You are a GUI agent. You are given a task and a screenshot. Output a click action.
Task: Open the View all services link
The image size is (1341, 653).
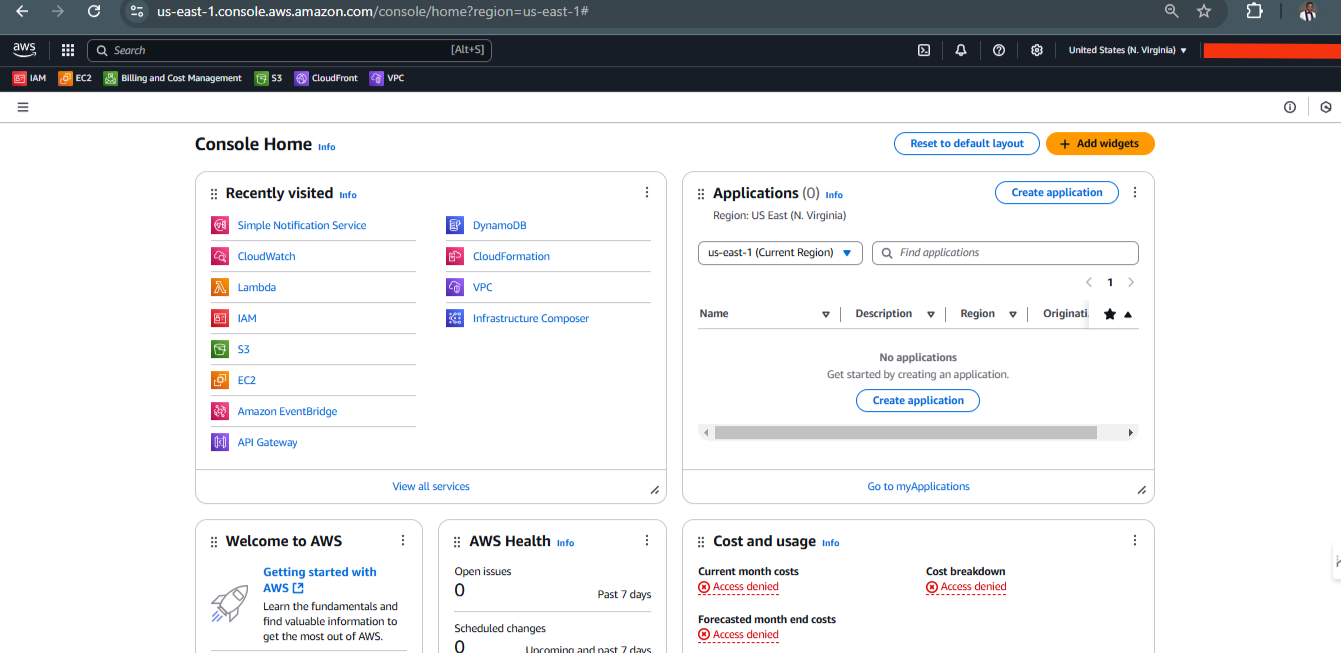(x=431, y=485)
